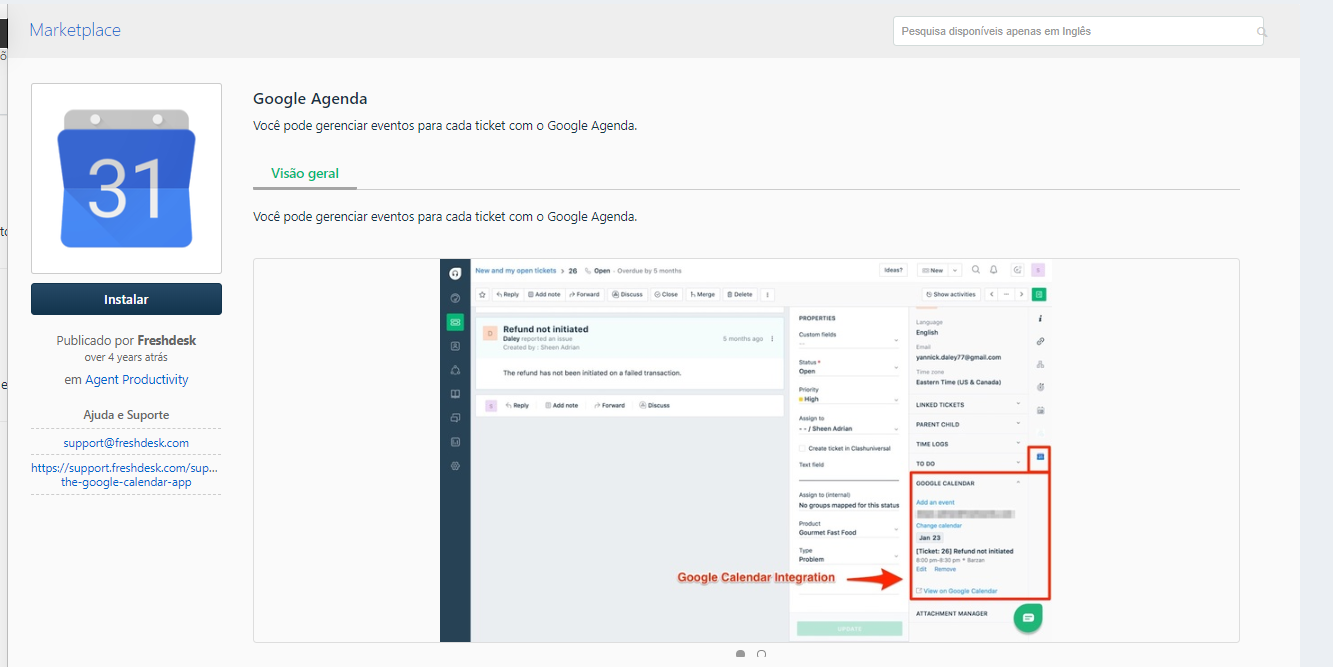Click the Ideas? button in the preview
Image resolution: width=1333 pixels, height=667 pixels.
click(892, 270)
